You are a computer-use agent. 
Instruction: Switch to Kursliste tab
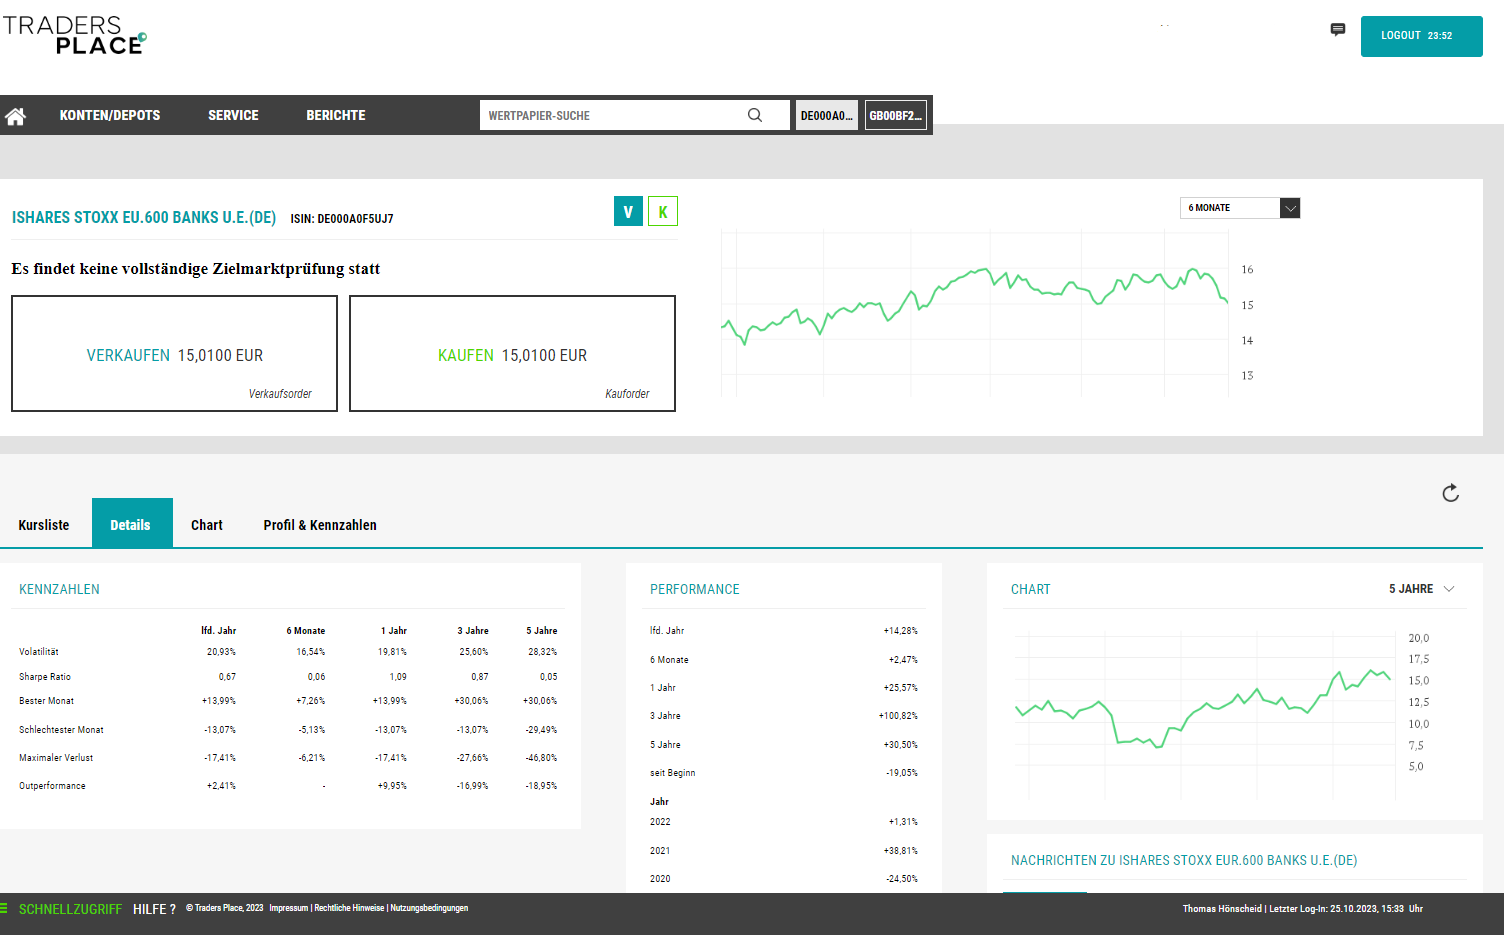tap(44, 525)
